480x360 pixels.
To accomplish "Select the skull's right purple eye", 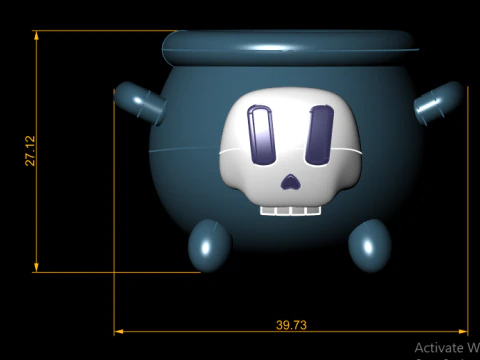I will [x=320, y=135].
